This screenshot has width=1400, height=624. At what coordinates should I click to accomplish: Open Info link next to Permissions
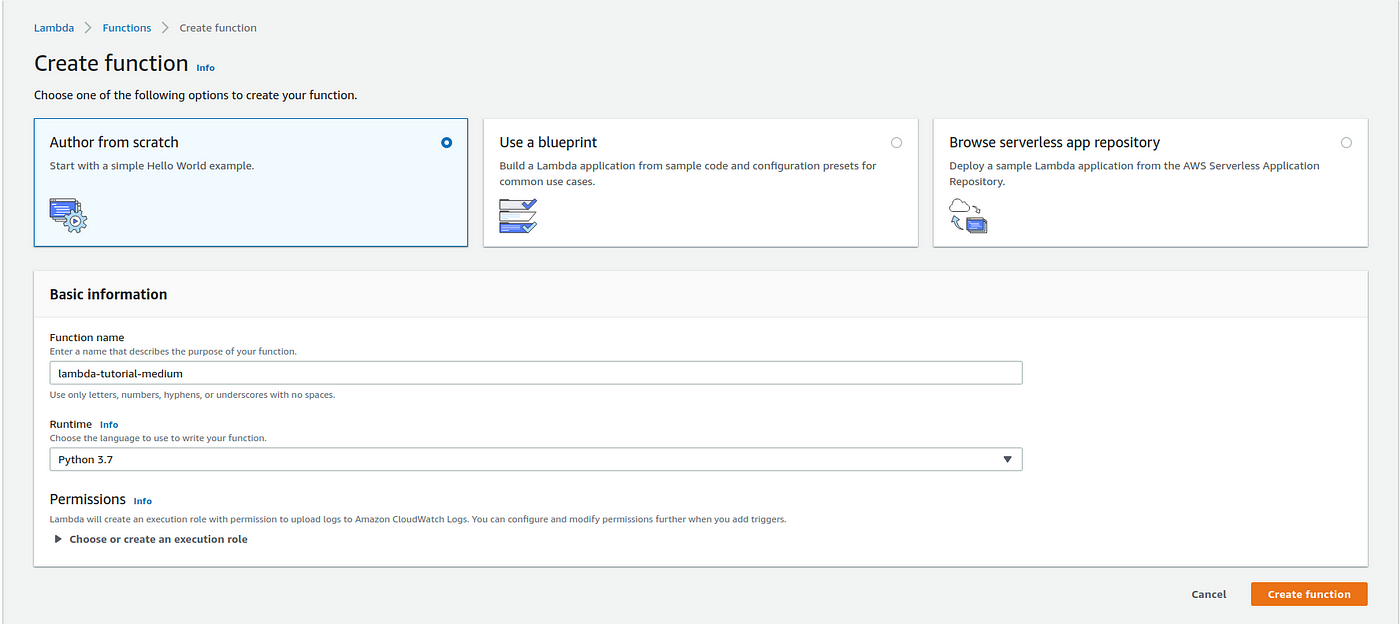click(x=143, y=501)
